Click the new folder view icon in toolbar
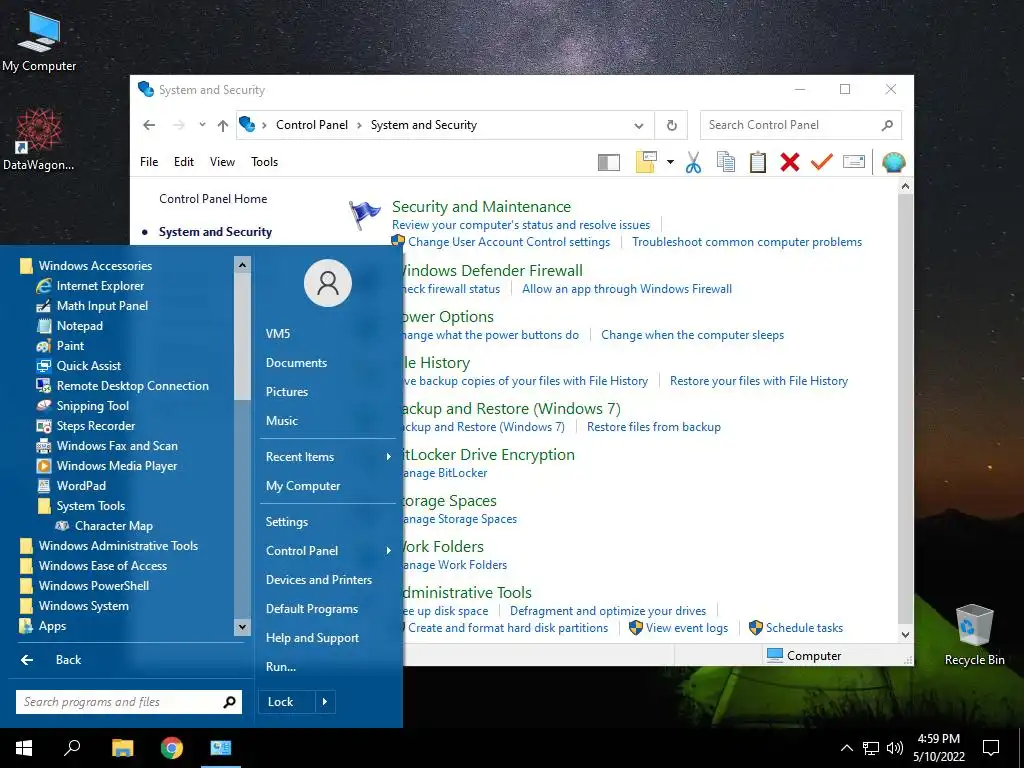1024x768 pixels. point(646,162)
